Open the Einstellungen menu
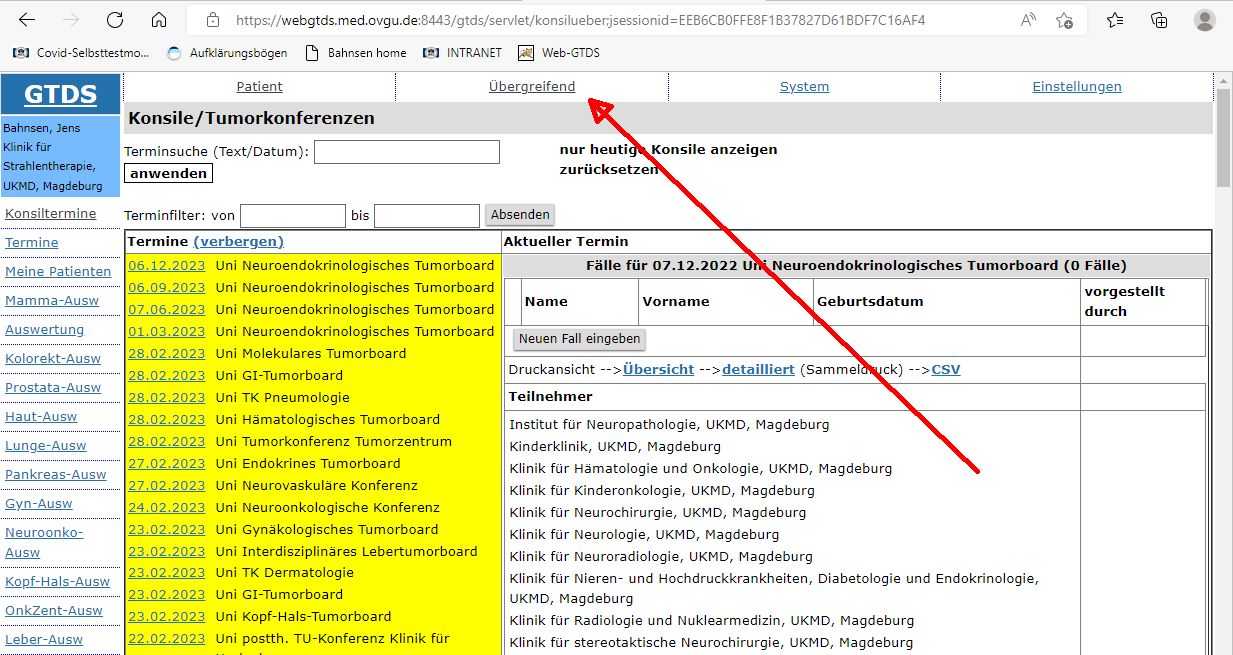 pyautogui.click(x=1076, y=86)
